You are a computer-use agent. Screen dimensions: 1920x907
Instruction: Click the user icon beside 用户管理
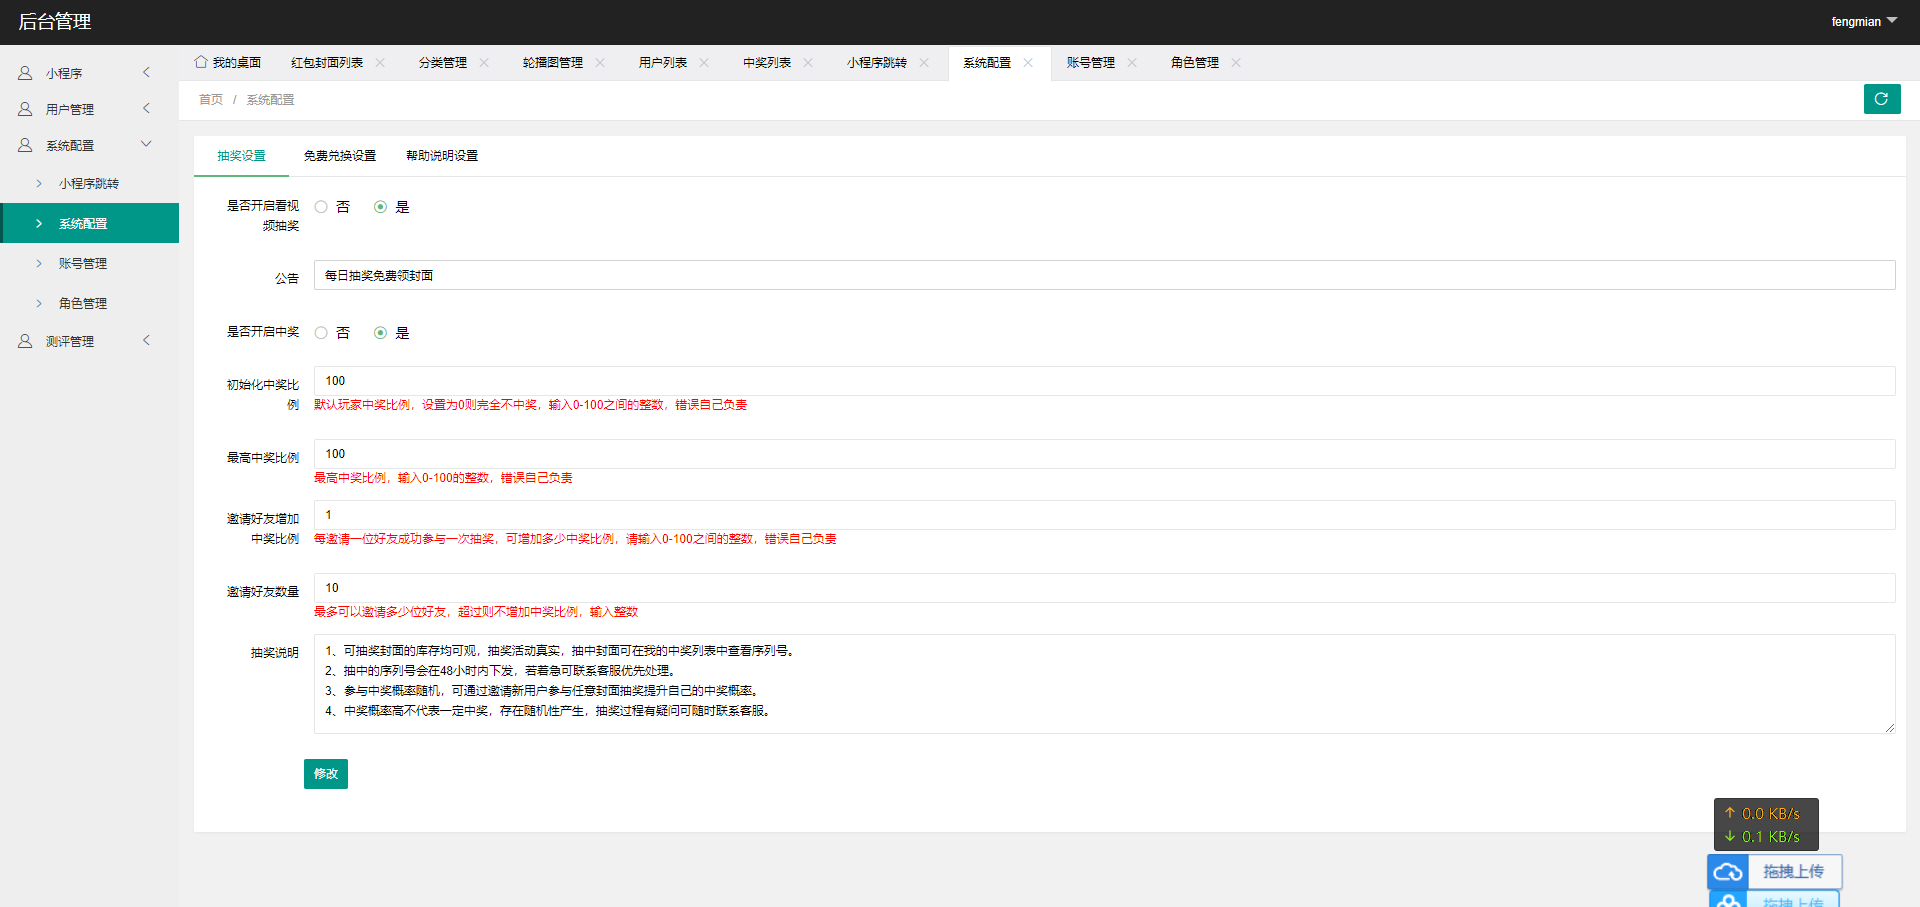tap(25, 109)
